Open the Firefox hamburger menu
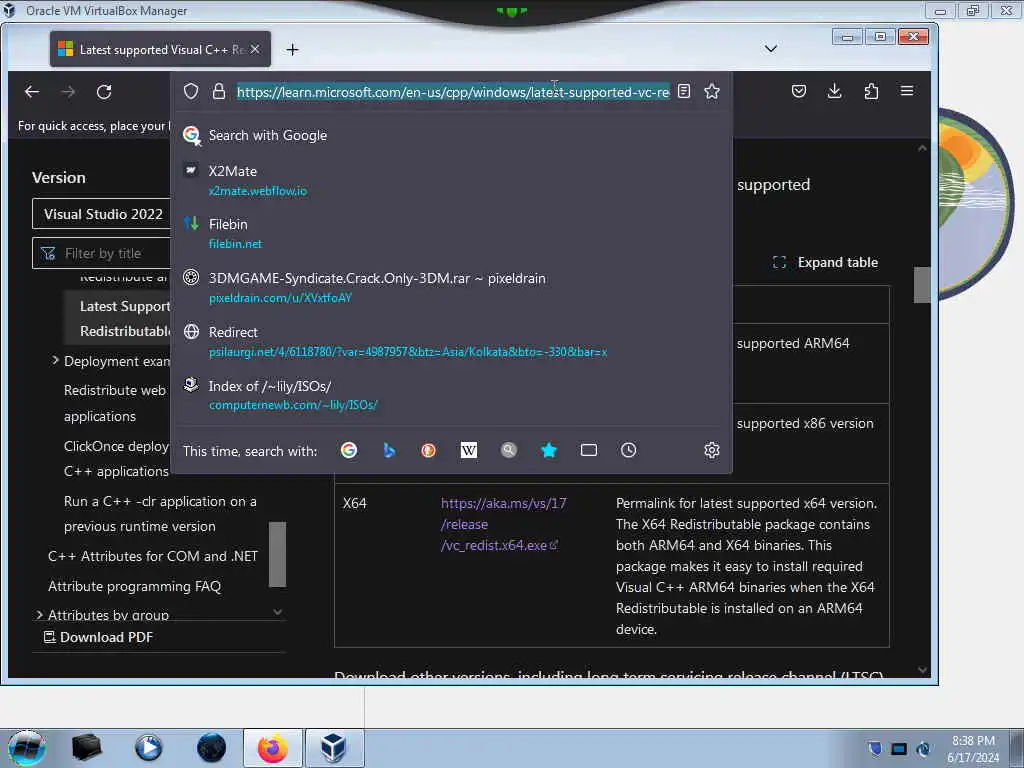This screenshot has height=768, width=1024. (x=906, y=91)
